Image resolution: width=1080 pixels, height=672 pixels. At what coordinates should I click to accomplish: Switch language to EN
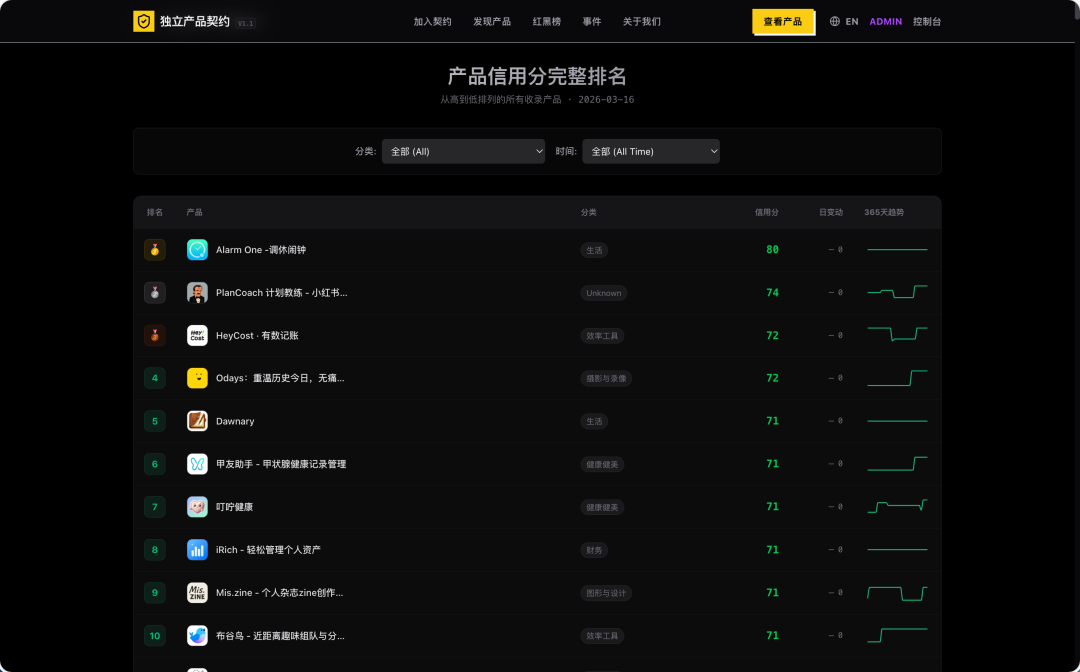pyautogui.click(x=852, y=21)
